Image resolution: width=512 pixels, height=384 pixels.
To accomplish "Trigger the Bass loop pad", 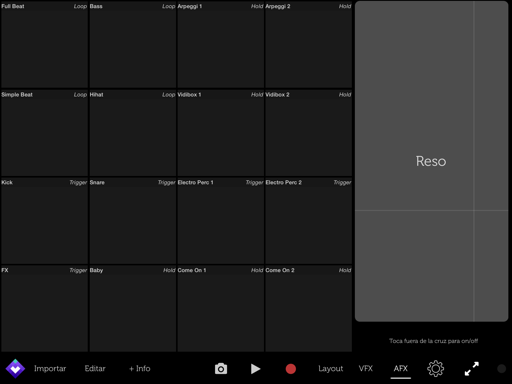I will pyautogui.click(x=133, y=45).
